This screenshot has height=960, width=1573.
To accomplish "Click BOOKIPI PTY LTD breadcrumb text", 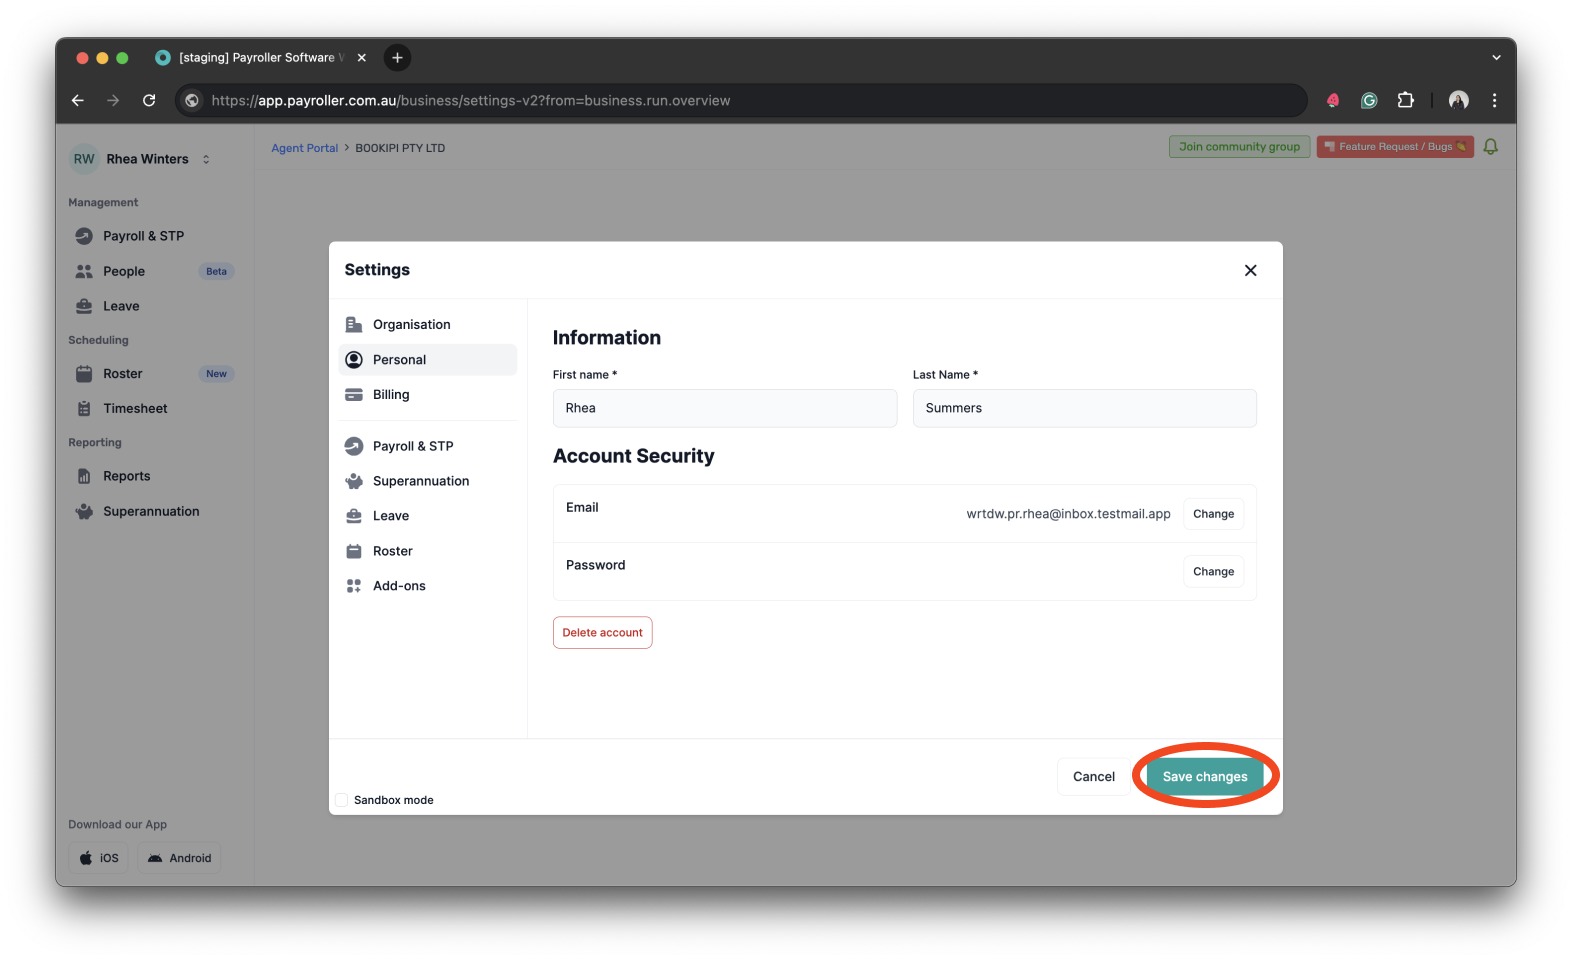I will (400, 148).
